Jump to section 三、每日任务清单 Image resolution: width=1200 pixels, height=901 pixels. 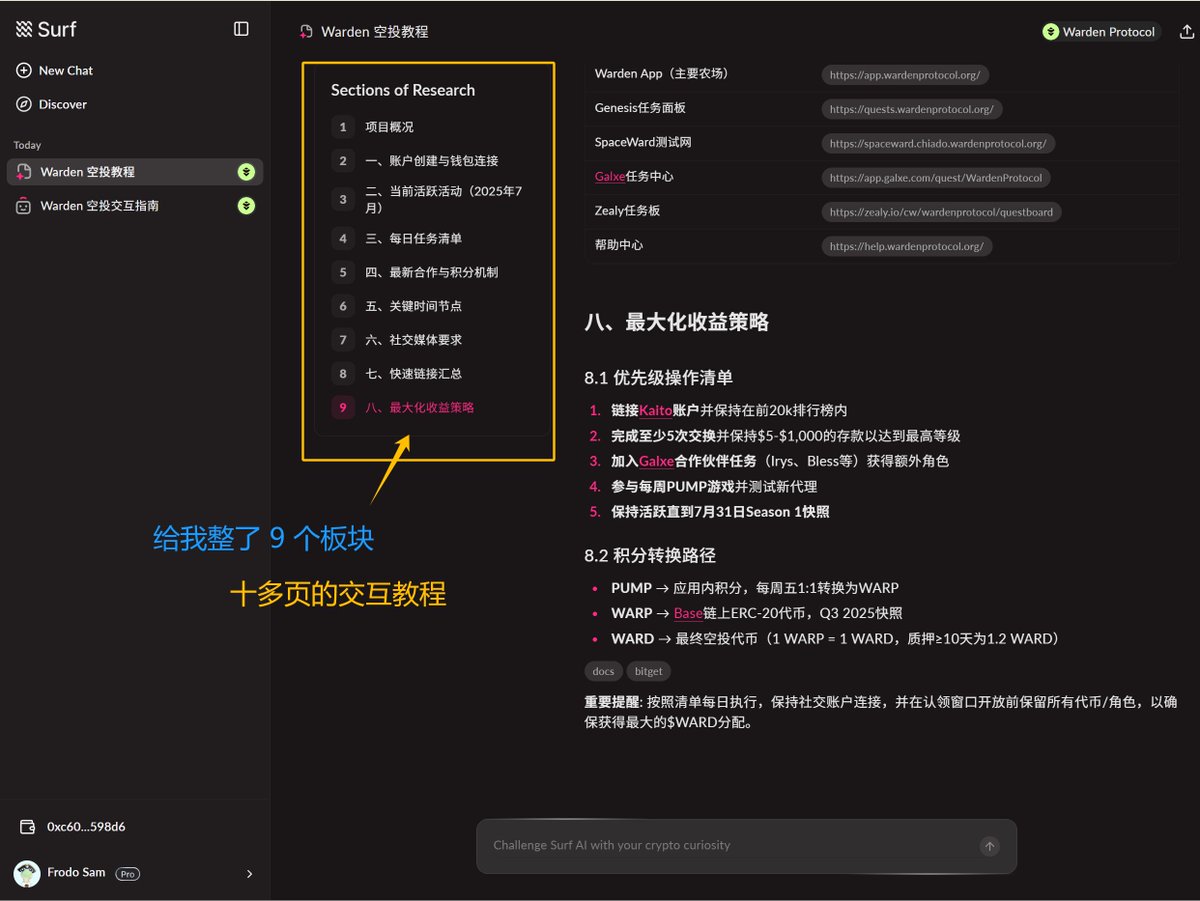[x=413, y=239]
